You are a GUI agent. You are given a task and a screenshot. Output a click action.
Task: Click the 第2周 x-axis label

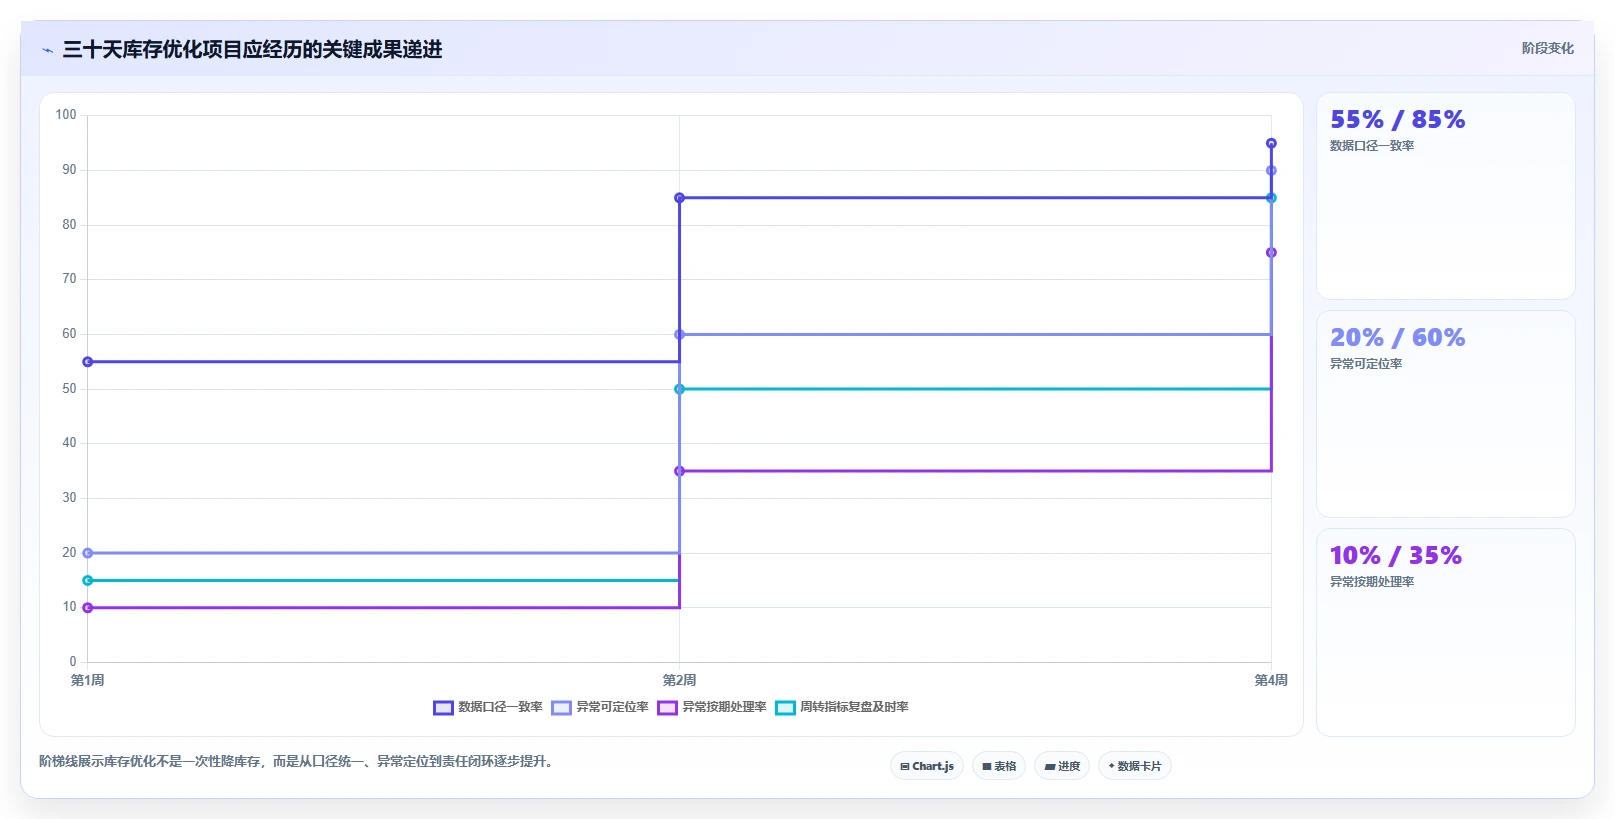(680, 680)
